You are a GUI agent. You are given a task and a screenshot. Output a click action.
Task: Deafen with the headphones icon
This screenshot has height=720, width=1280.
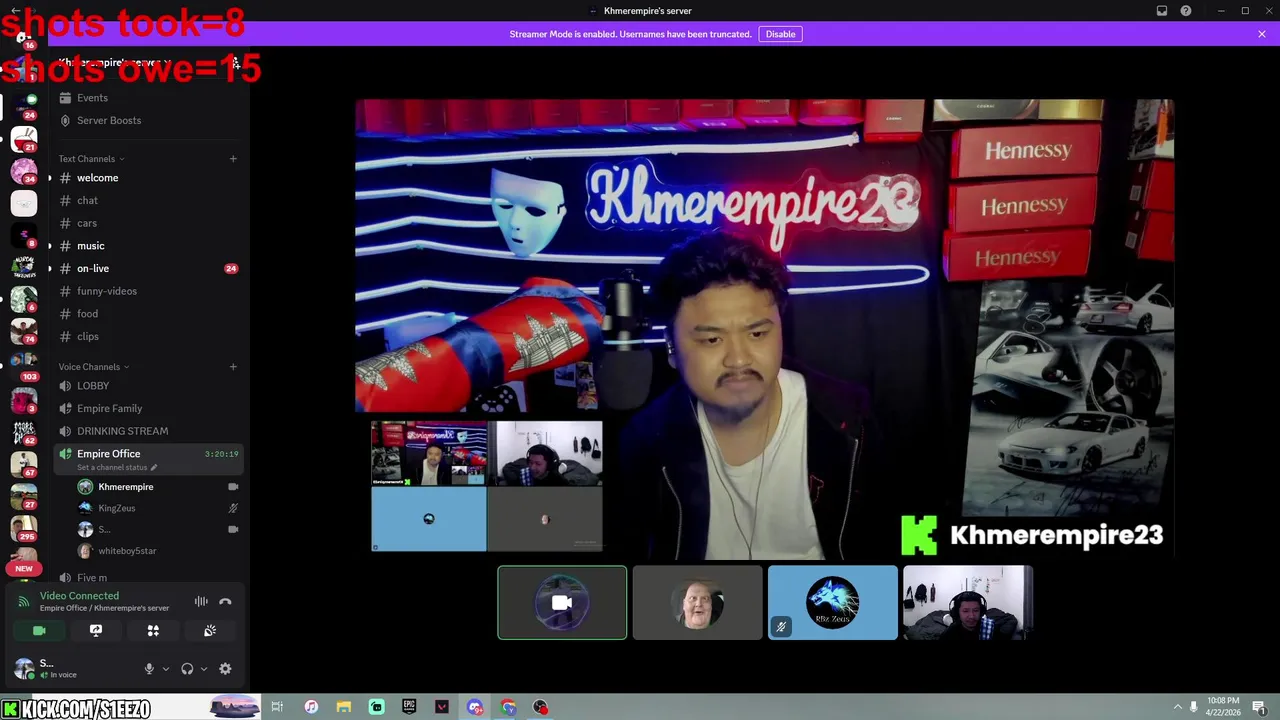pyautogui.click(x=187, y=669)
